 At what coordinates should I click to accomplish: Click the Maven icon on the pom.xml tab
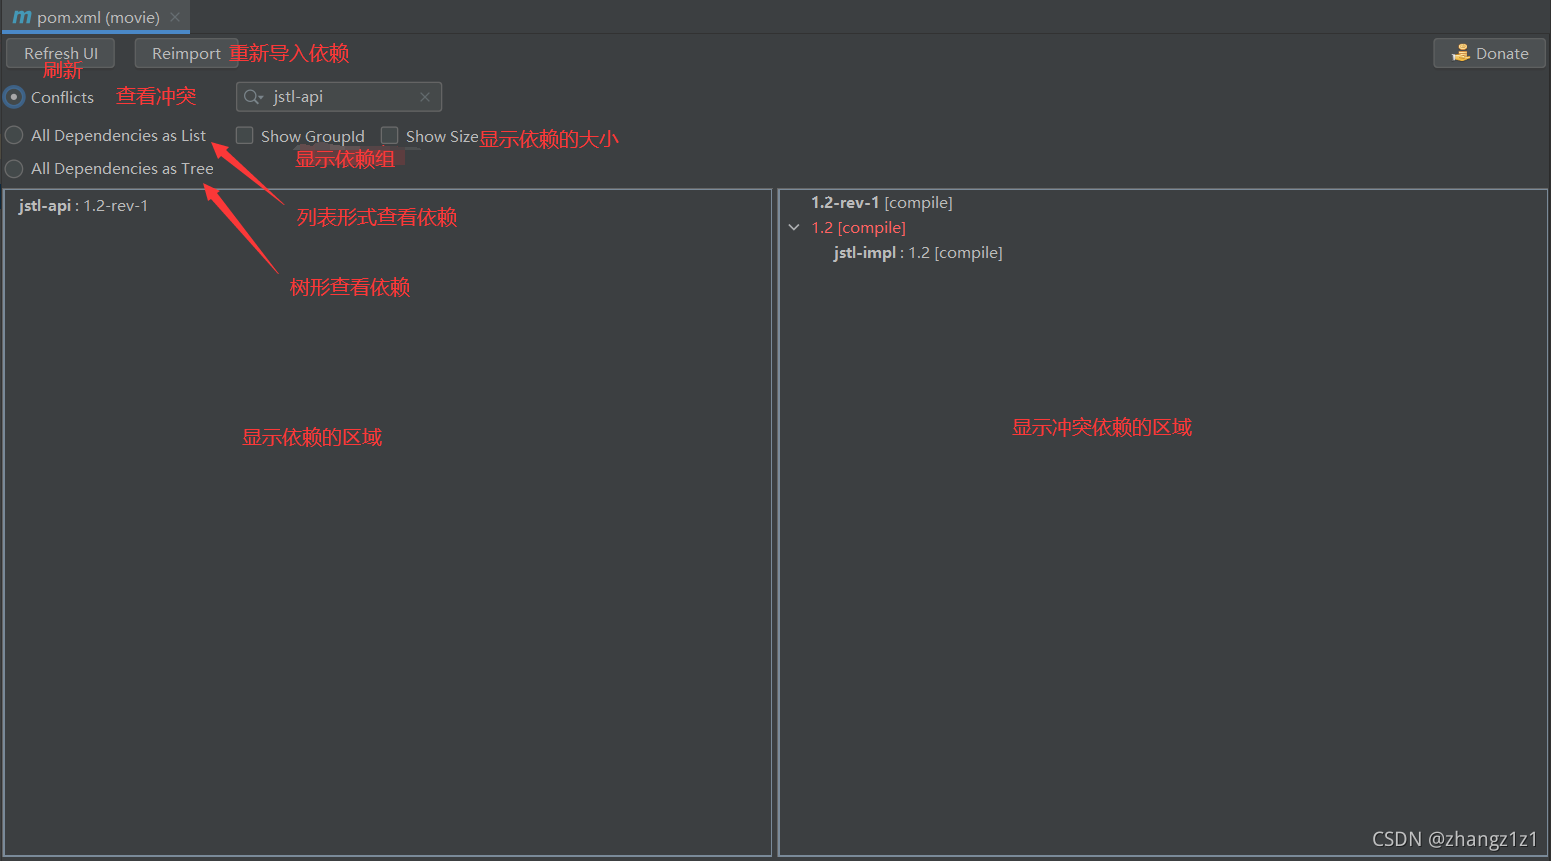click(x=21, y=17)
